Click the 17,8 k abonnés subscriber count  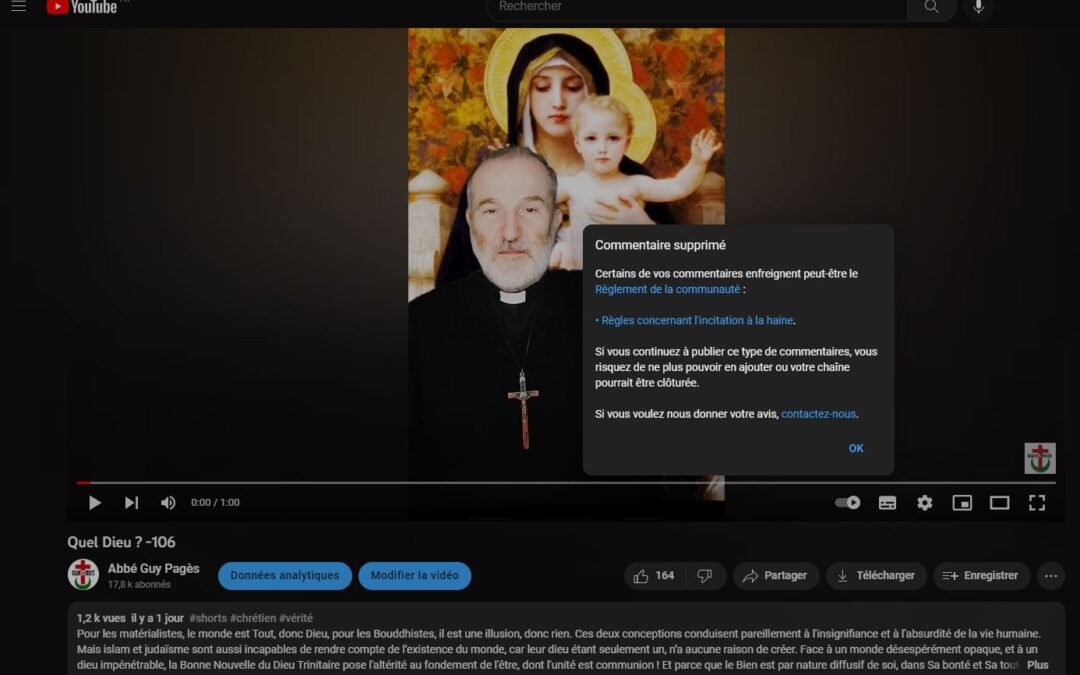pyautogui.click(x=139, y=585)
